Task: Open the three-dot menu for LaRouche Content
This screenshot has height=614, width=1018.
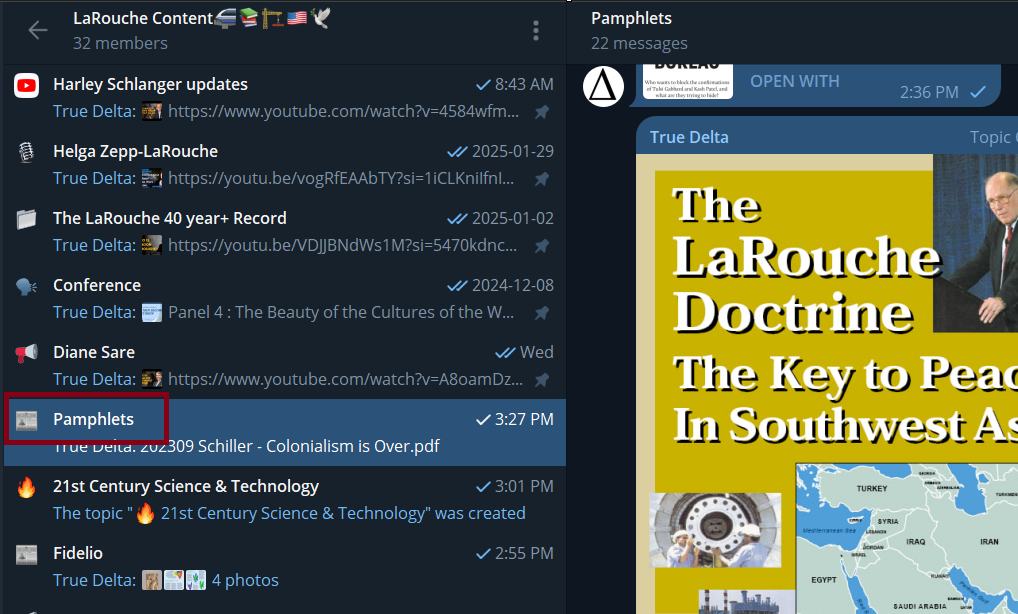Action: click(x=536, y=31)
